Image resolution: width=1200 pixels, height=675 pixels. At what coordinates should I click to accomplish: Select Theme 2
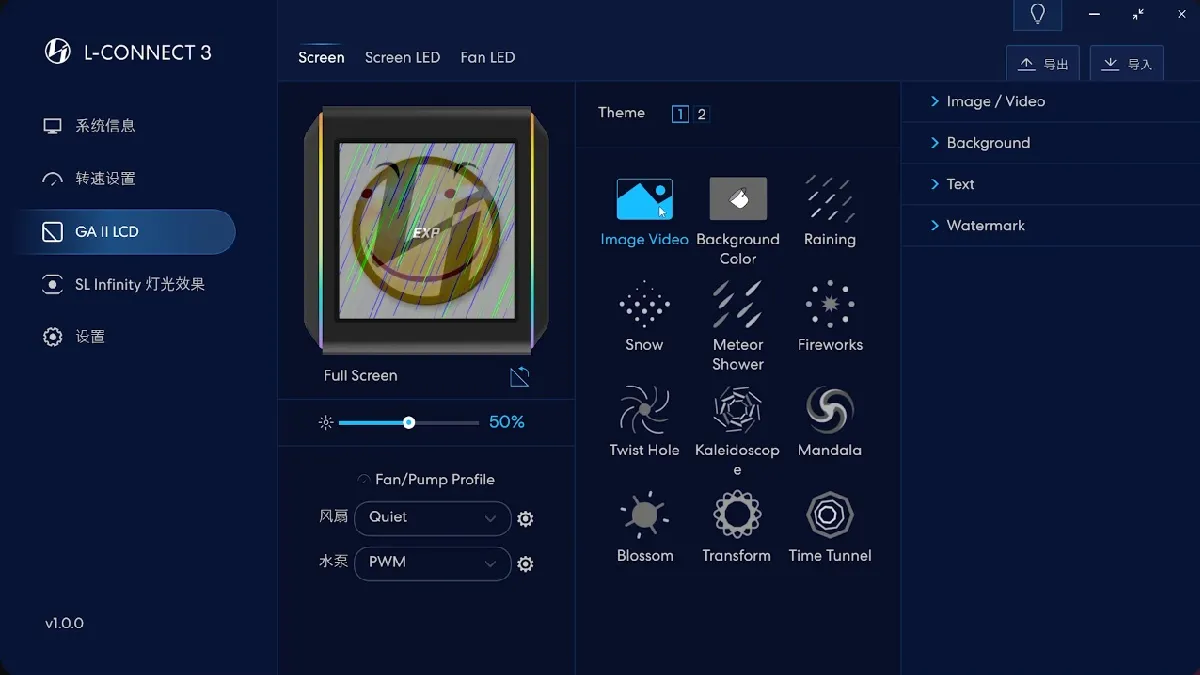tap(702, 114)
